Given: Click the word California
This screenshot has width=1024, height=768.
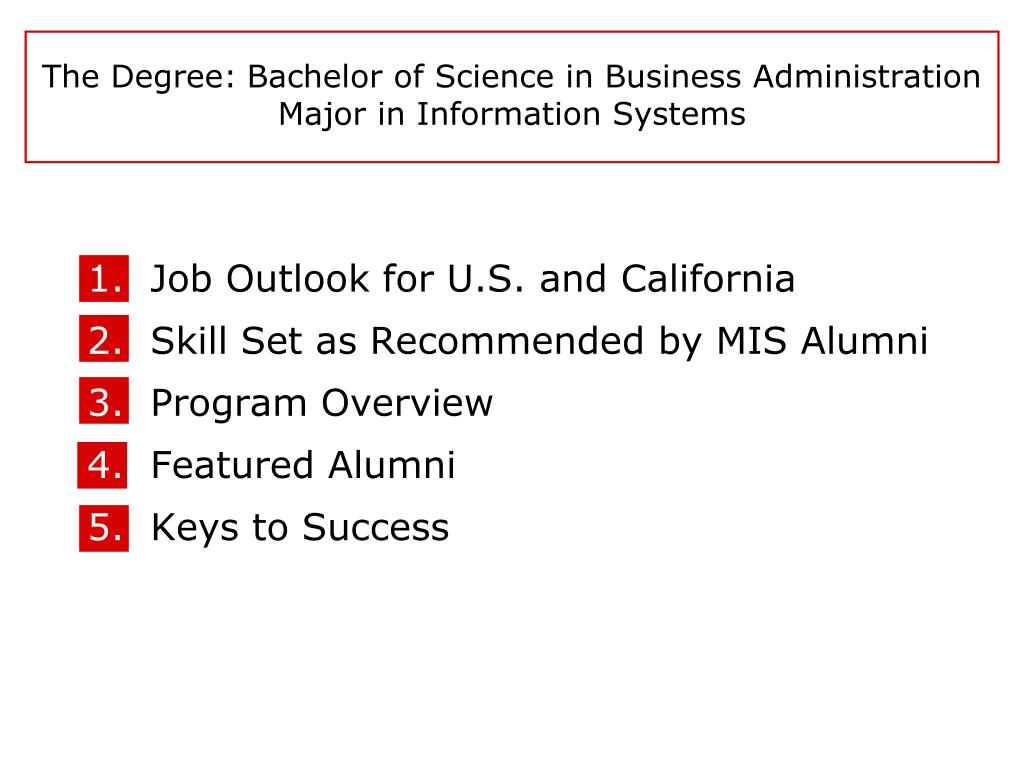Looking at the screenshot, I should [x=708, y=279].
